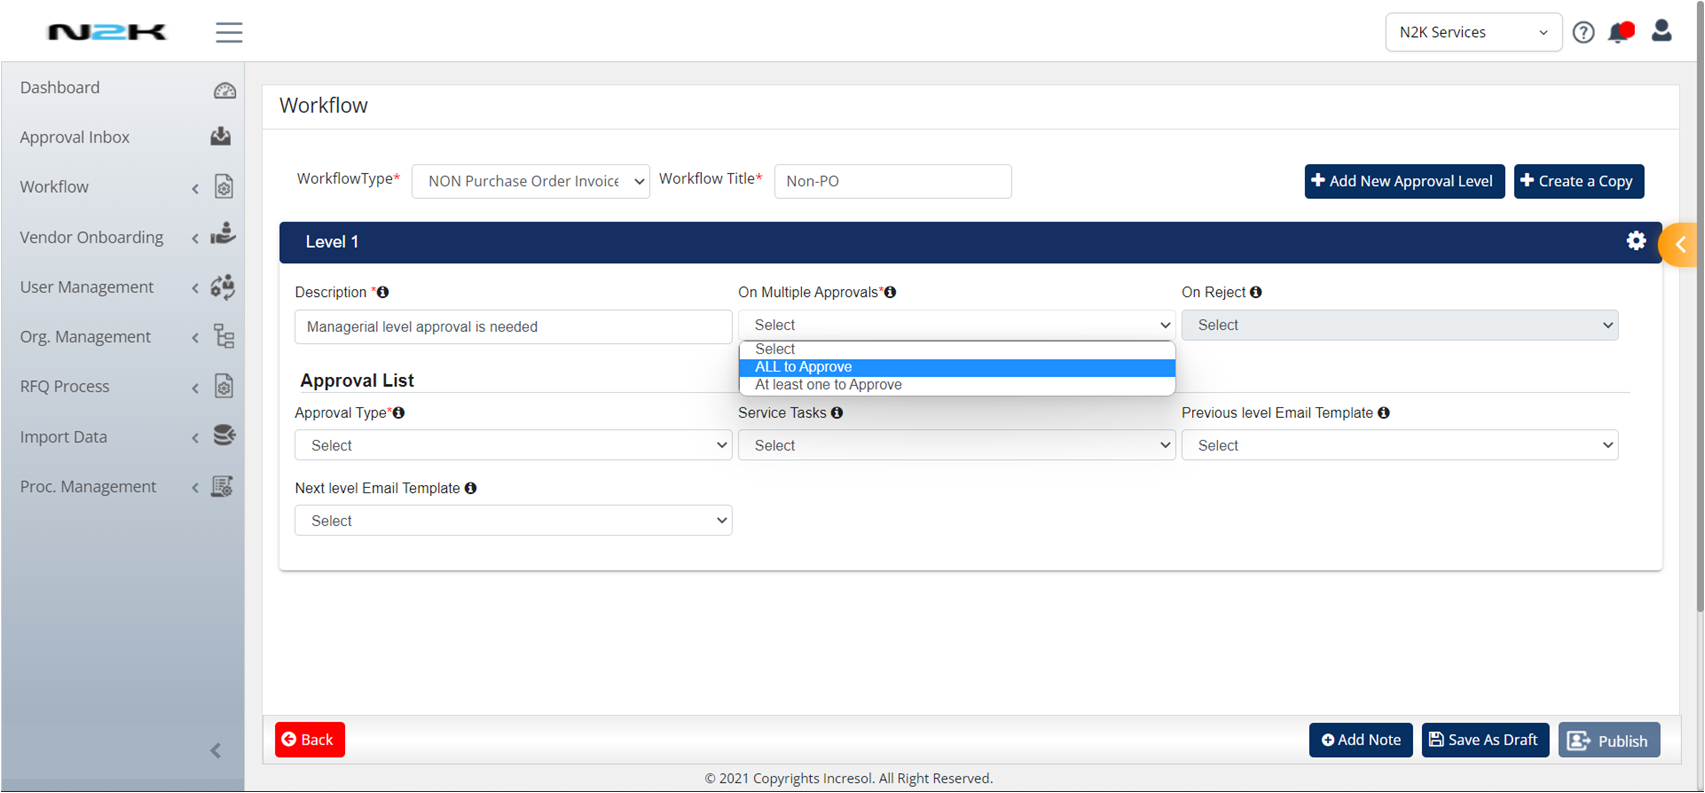The image size is (1705, 793).
Task: Open Vendor Onboarding menu in sidebar
Action: (92, 237)
